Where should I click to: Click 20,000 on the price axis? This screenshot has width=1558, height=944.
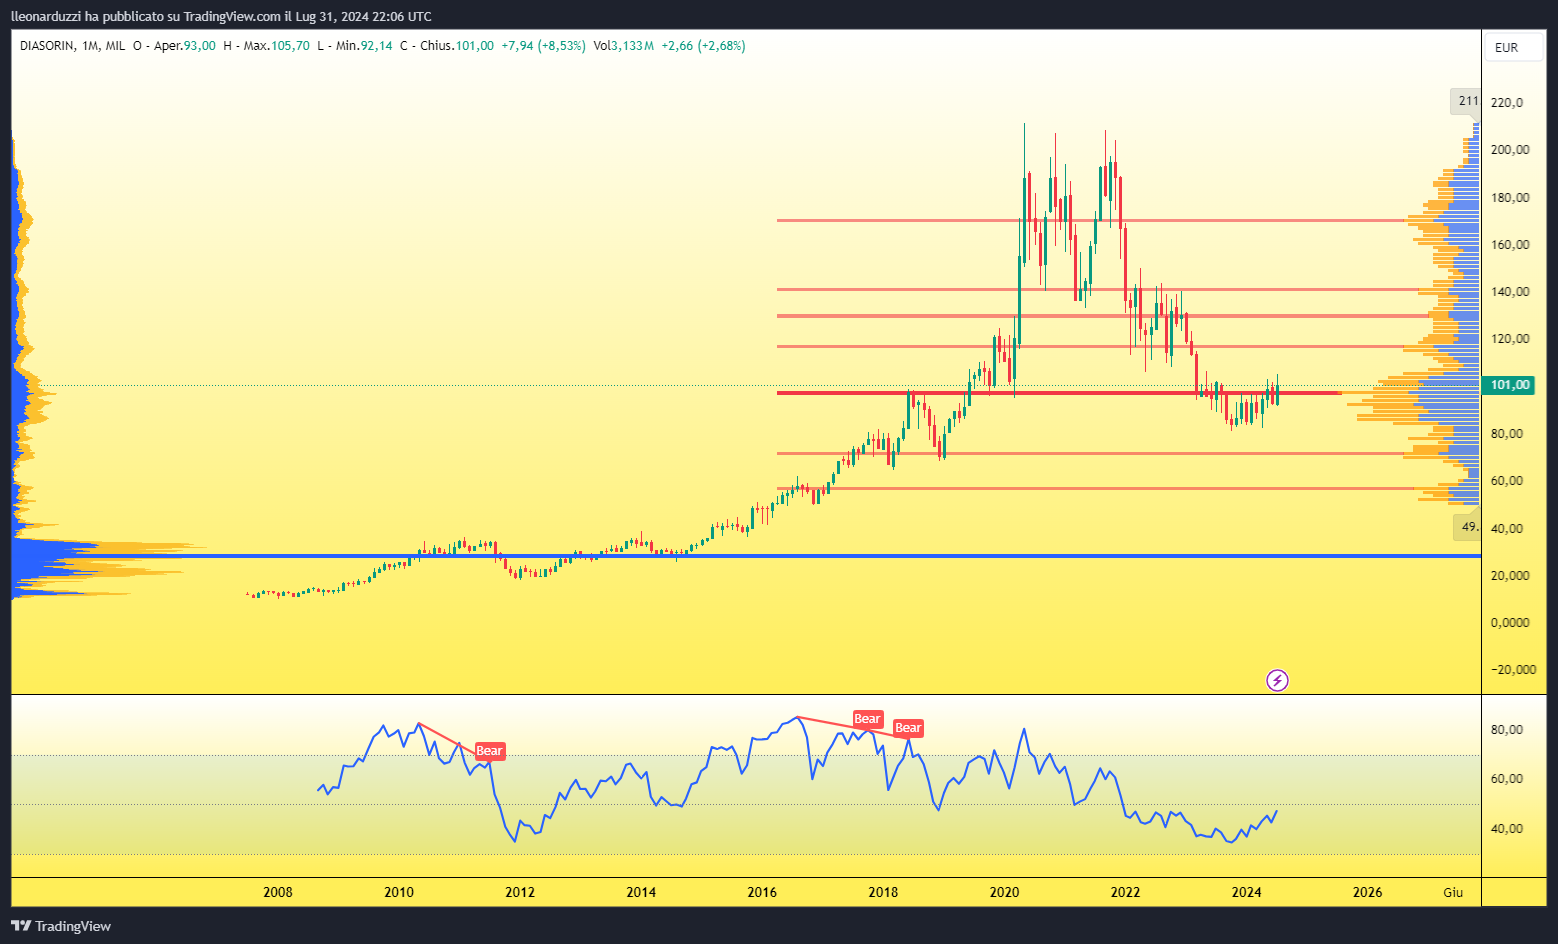pos(1510,576)
